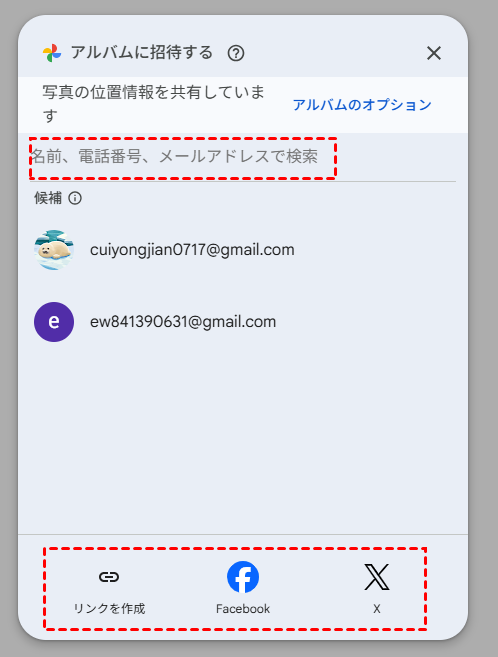Image resolution: width=498 pixels, height=657 pixels.
Task: Close the album invite dialog
Action: [x=434, y=53]
